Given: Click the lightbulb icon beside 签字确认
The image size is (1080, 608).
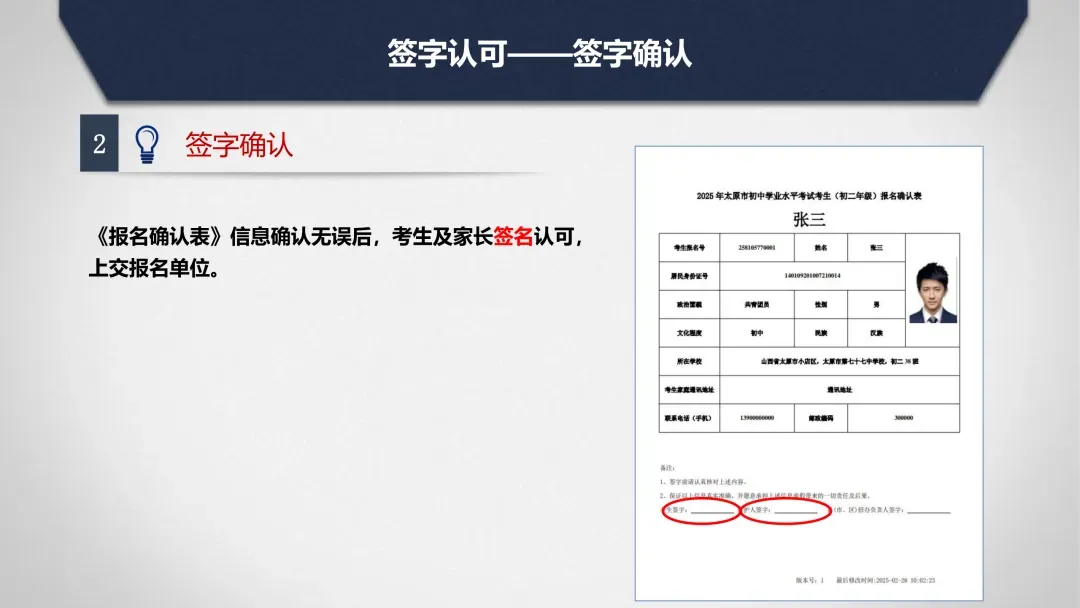Looking at the screenshot, I should tap(147, 141).
